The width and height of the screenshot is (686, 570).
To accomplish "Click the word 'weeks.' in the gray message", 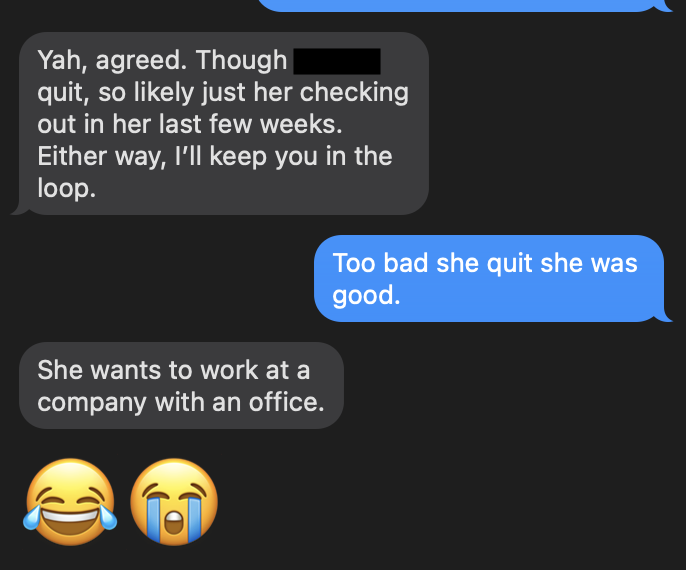I will click(x=301, y=124).
